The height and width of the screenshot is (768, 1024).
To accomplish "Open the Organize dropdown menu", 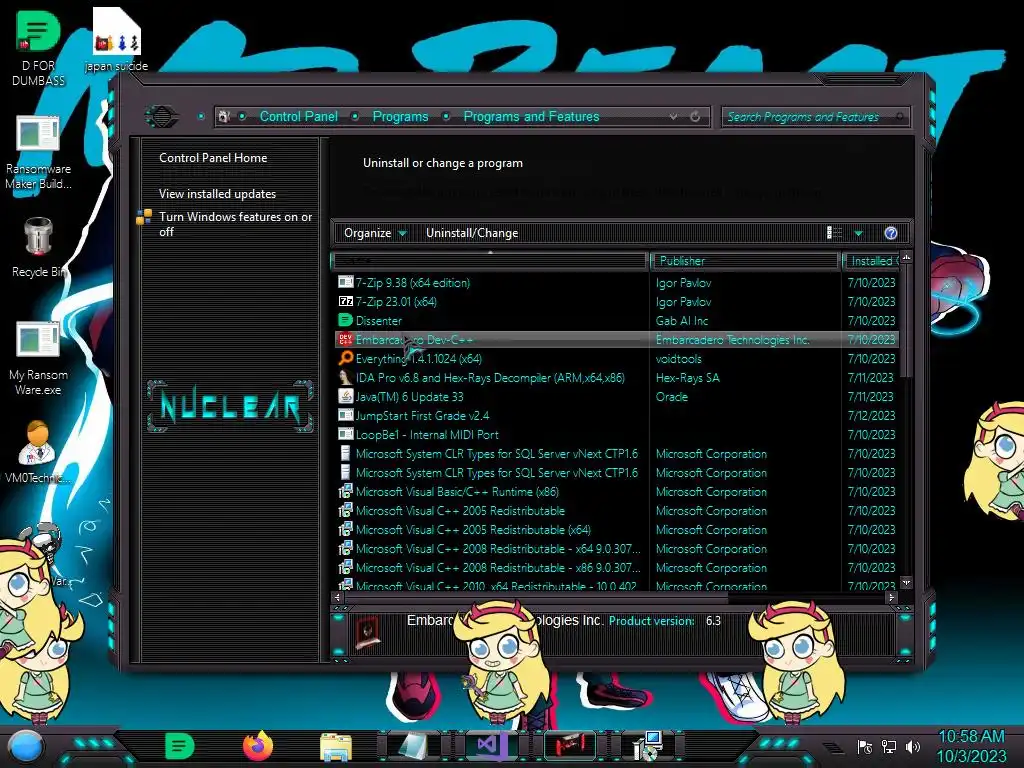I will point(375,233).
